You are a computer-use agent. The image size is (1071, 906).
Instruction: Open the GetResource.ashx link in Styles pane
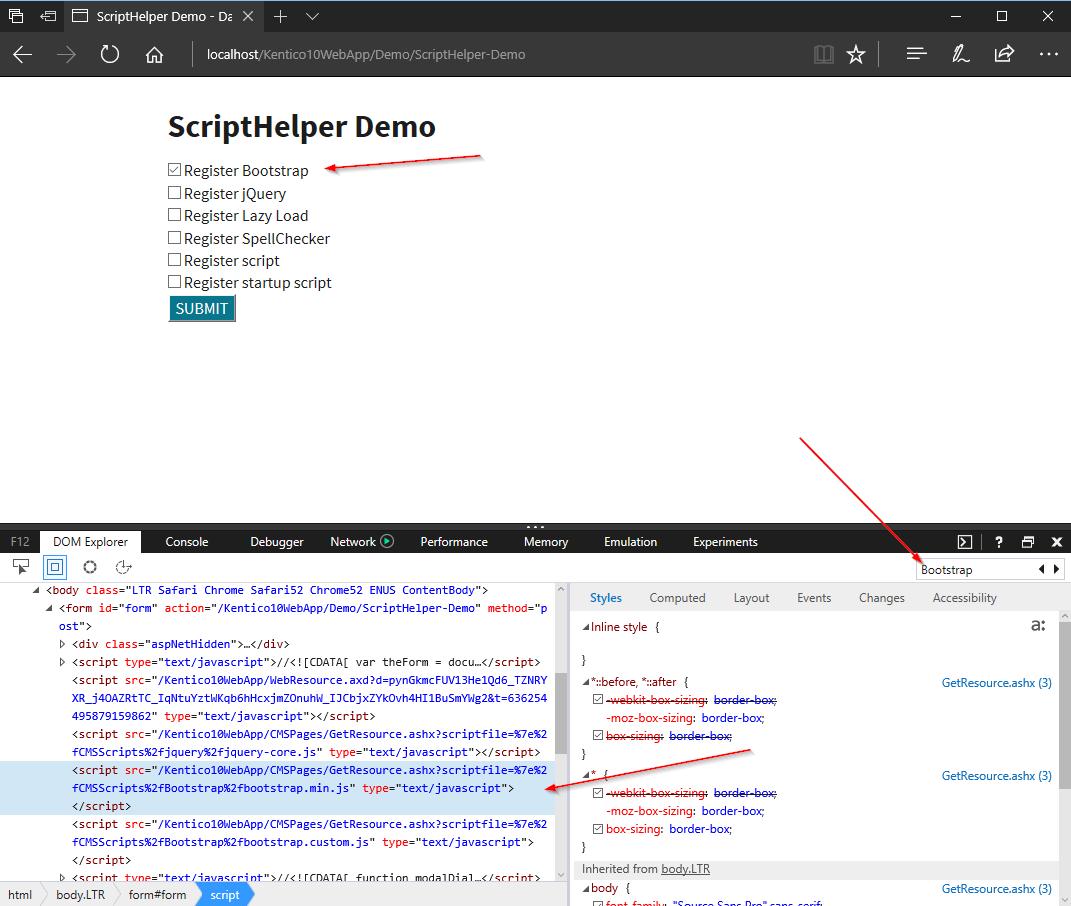pos(996,682)
